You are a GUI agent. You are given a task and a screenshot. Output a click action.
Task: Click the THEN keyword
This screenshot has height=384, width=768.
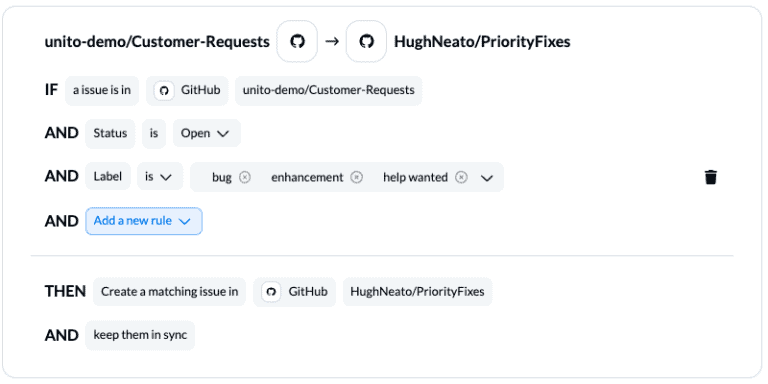coord(65,291)
